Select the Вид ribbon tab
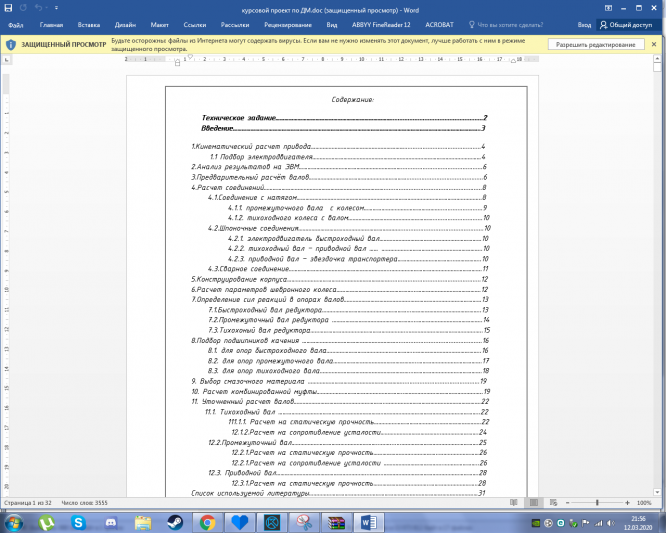 (332, 25)
